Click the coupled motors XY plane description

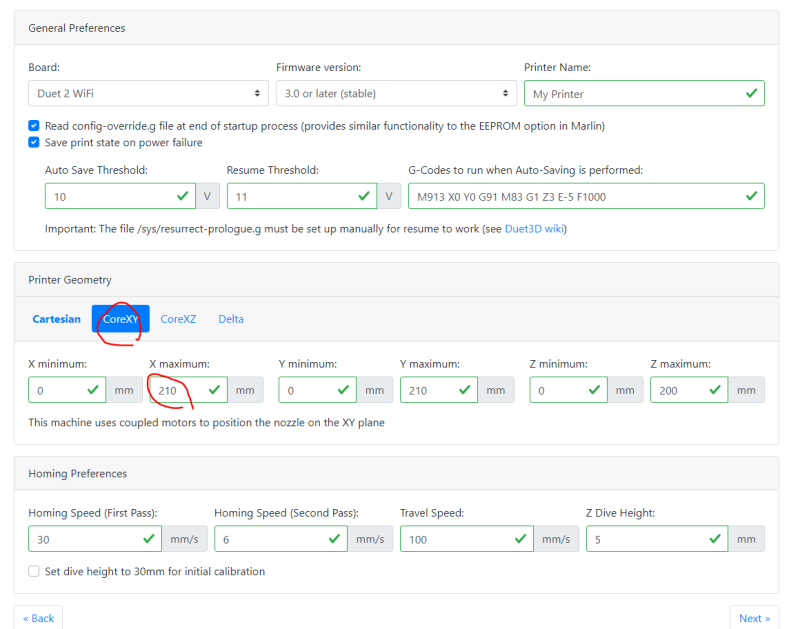(x=207, y=422)
